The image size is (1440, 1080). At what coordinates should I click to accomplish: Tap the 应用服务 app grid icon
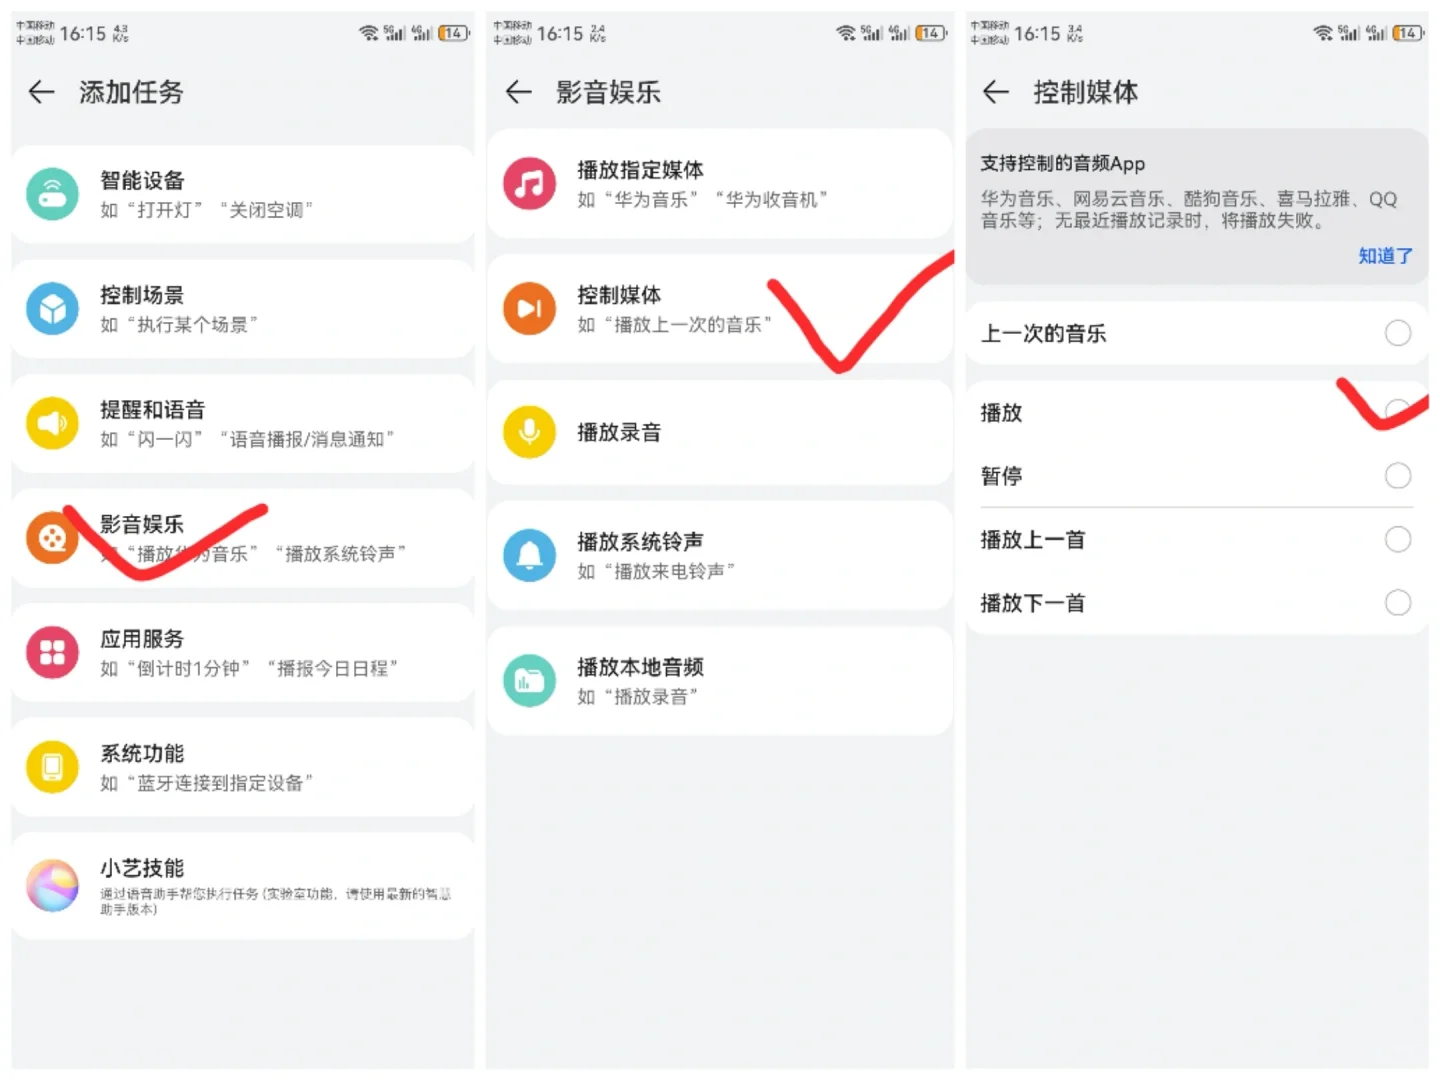(x=52, y=652)
